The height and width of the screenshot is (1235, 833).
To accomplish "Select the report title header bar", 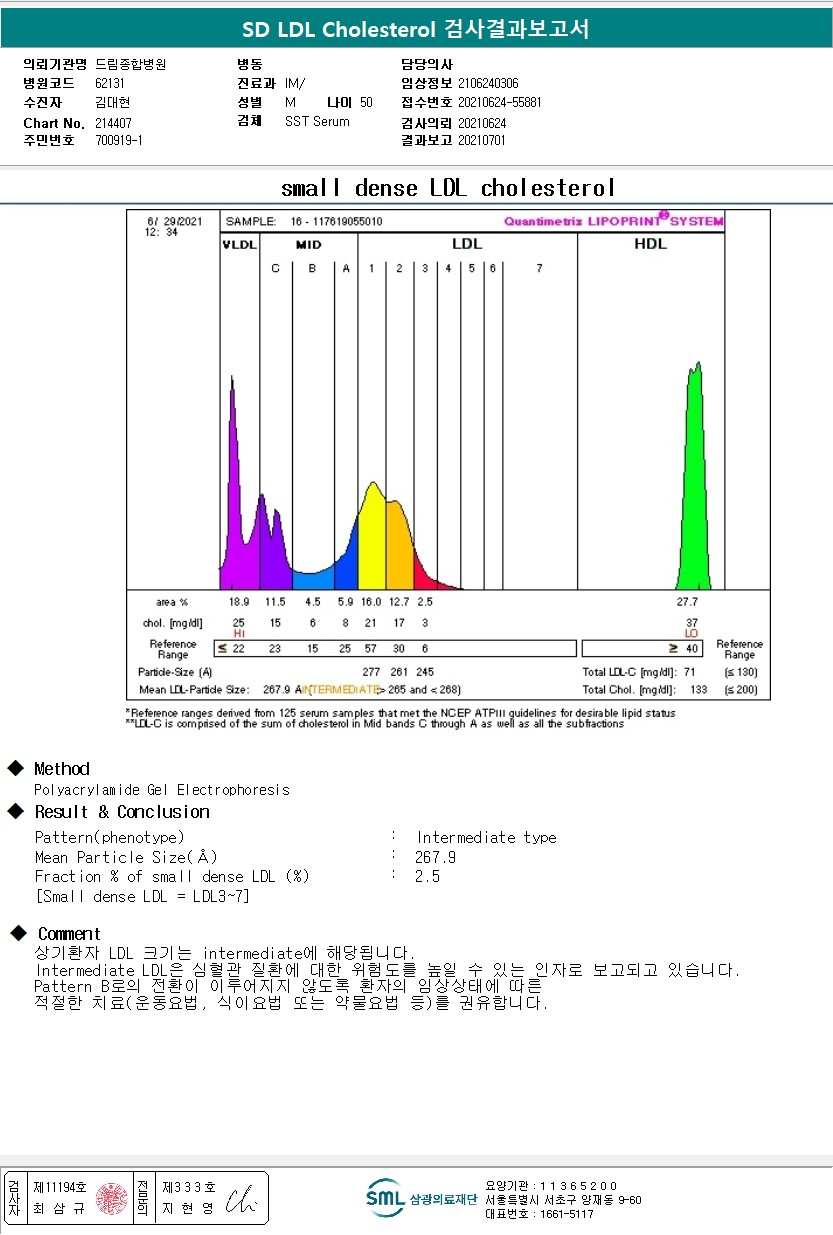I will [416, 29].
